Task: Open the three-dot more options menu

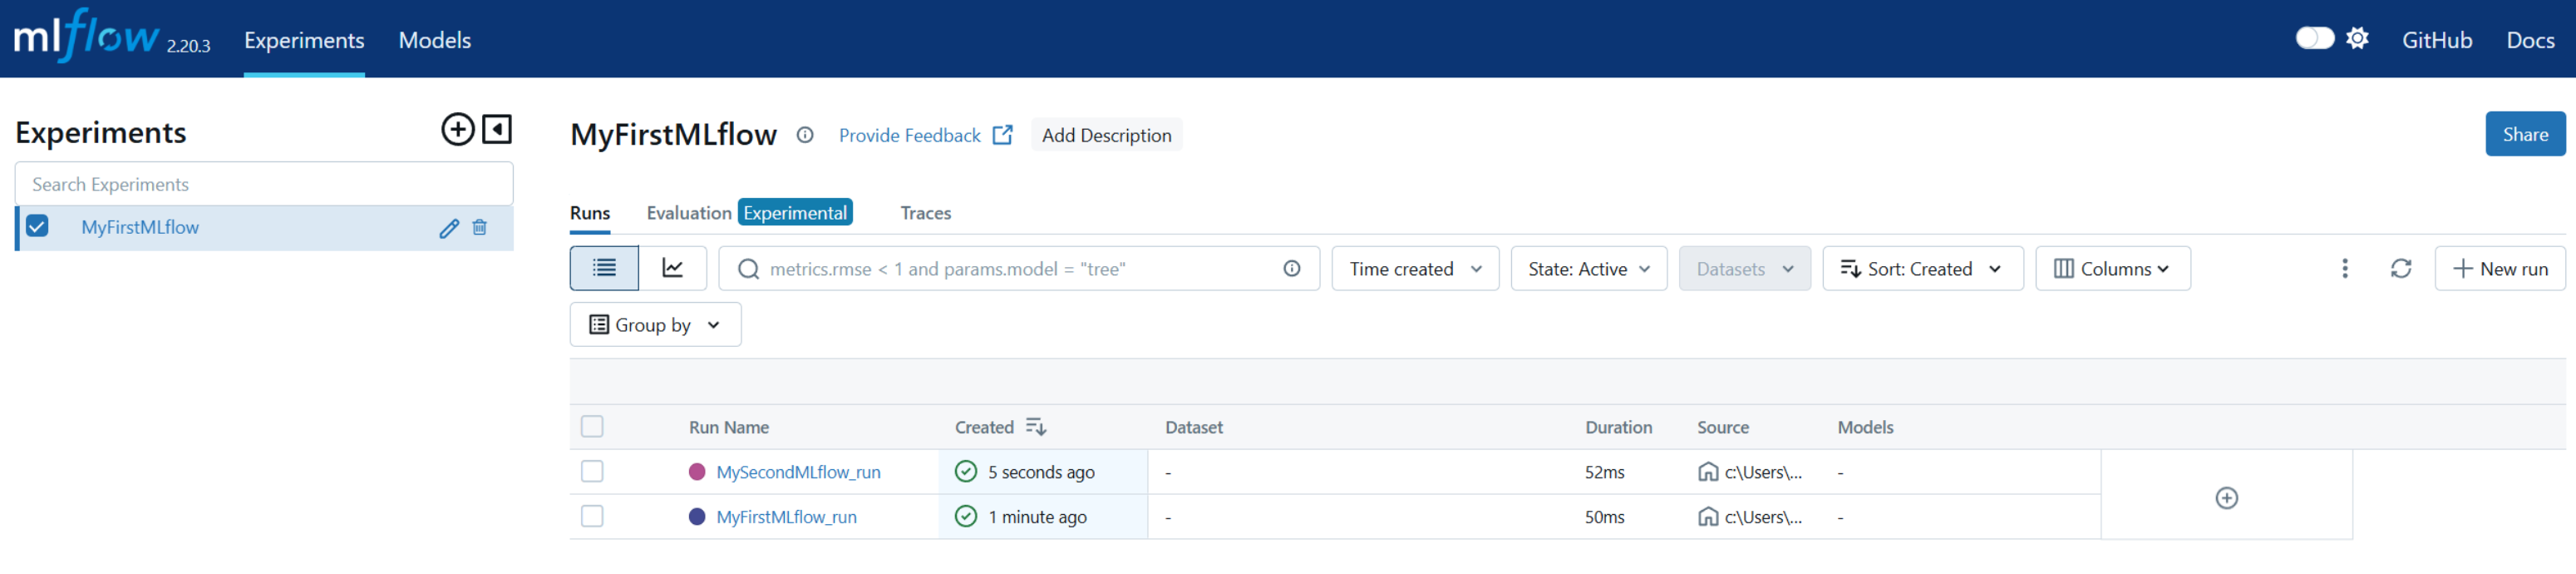Action: pyautogui.click(x=2345, y=269)
